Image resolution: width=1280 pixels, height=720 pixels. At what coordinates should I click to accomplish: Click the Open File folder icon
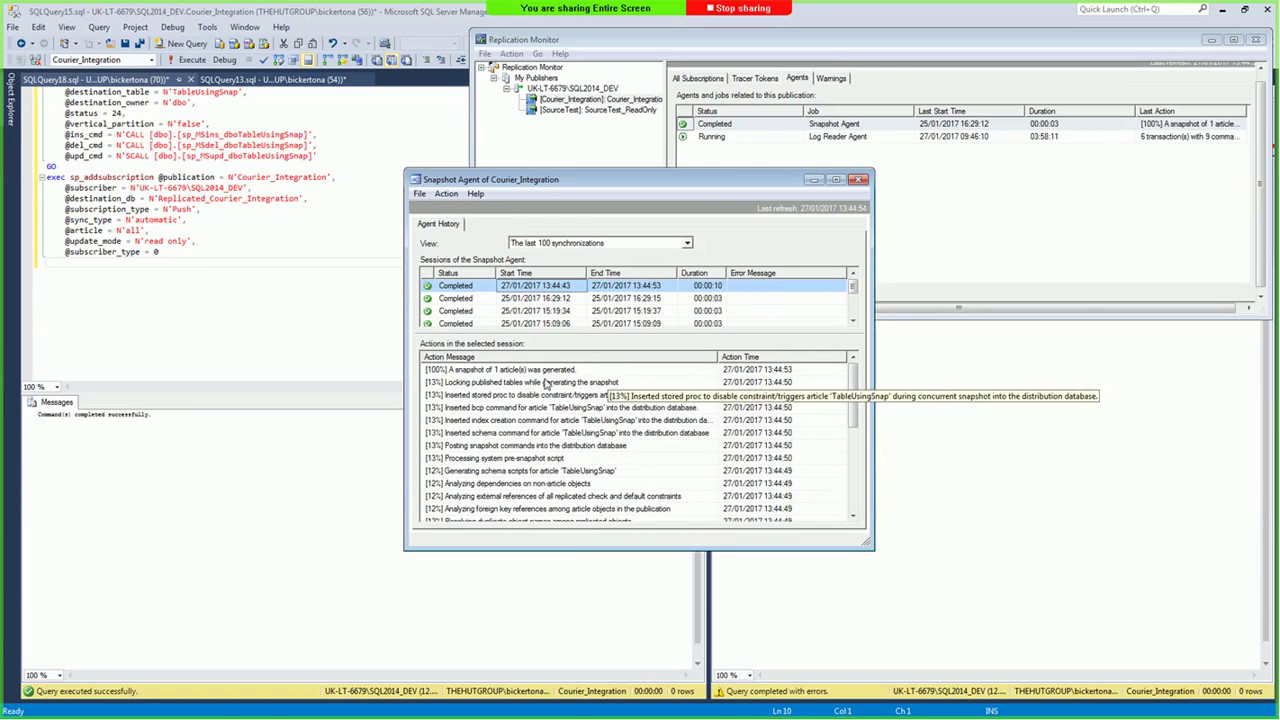(110, 43)
